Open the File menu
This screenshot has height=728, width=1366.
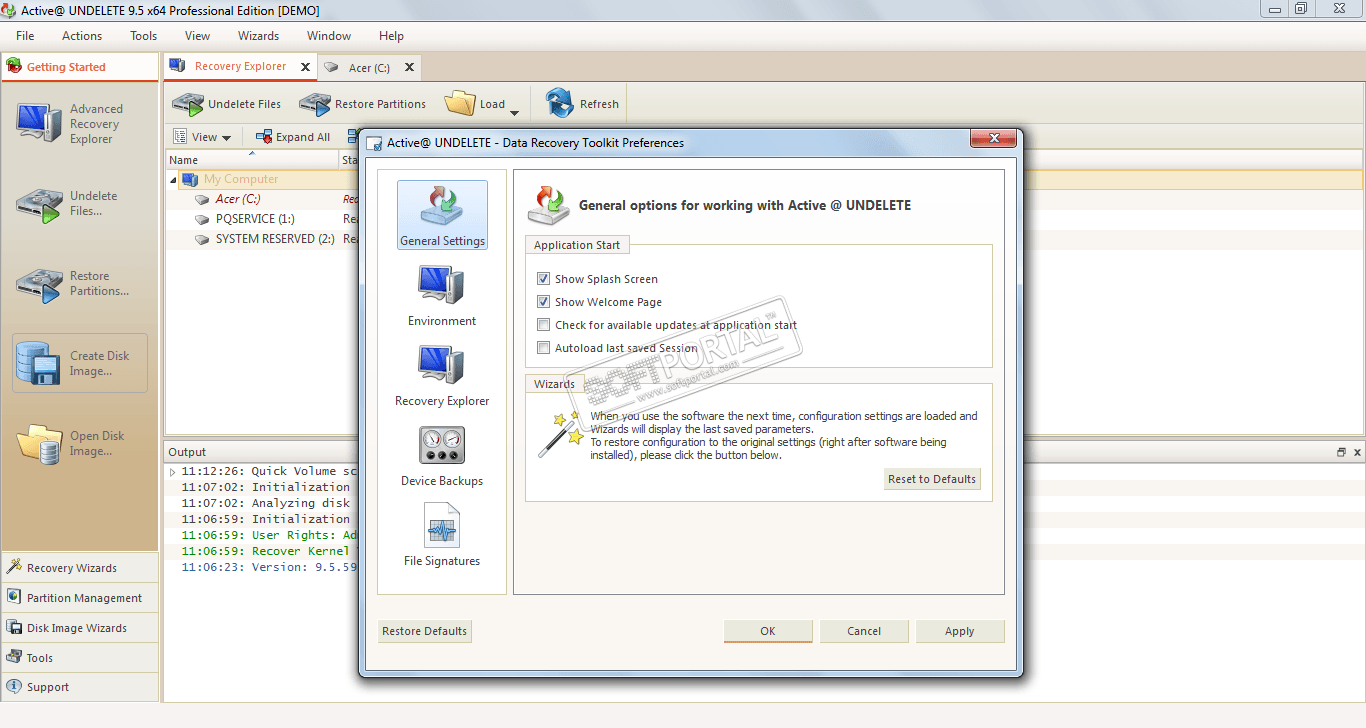click(25, 36)
